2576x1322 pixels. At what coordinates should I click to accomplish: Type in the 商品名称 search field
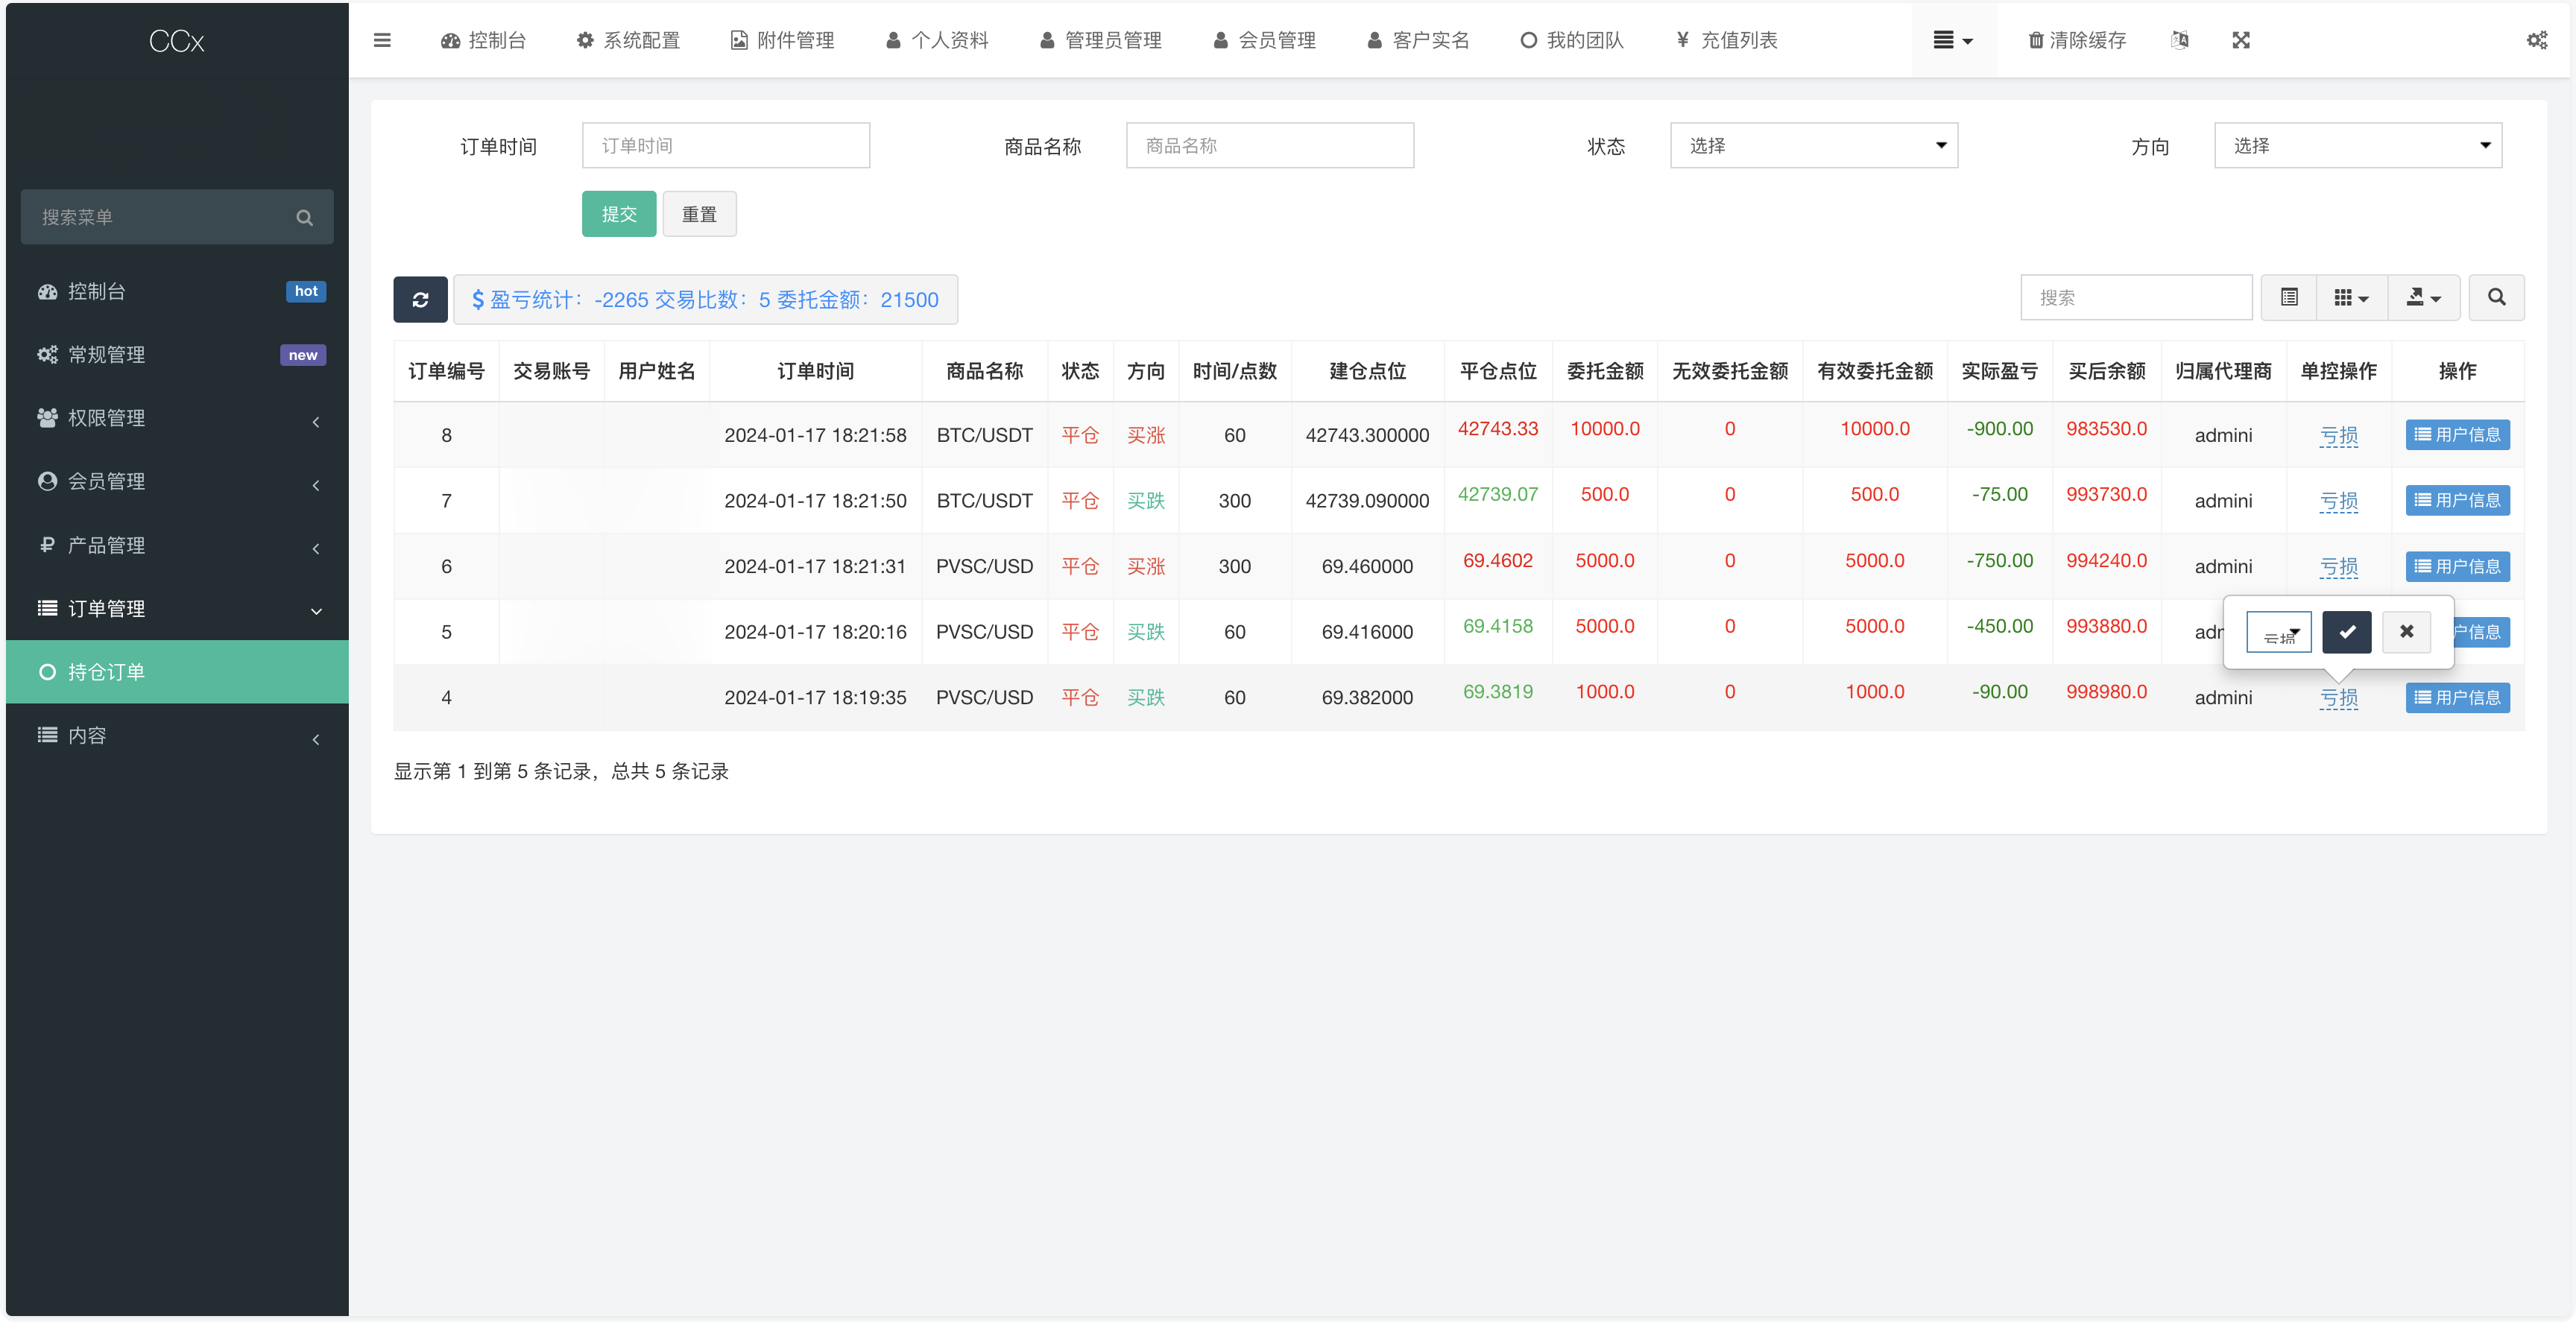[1269, 145]
